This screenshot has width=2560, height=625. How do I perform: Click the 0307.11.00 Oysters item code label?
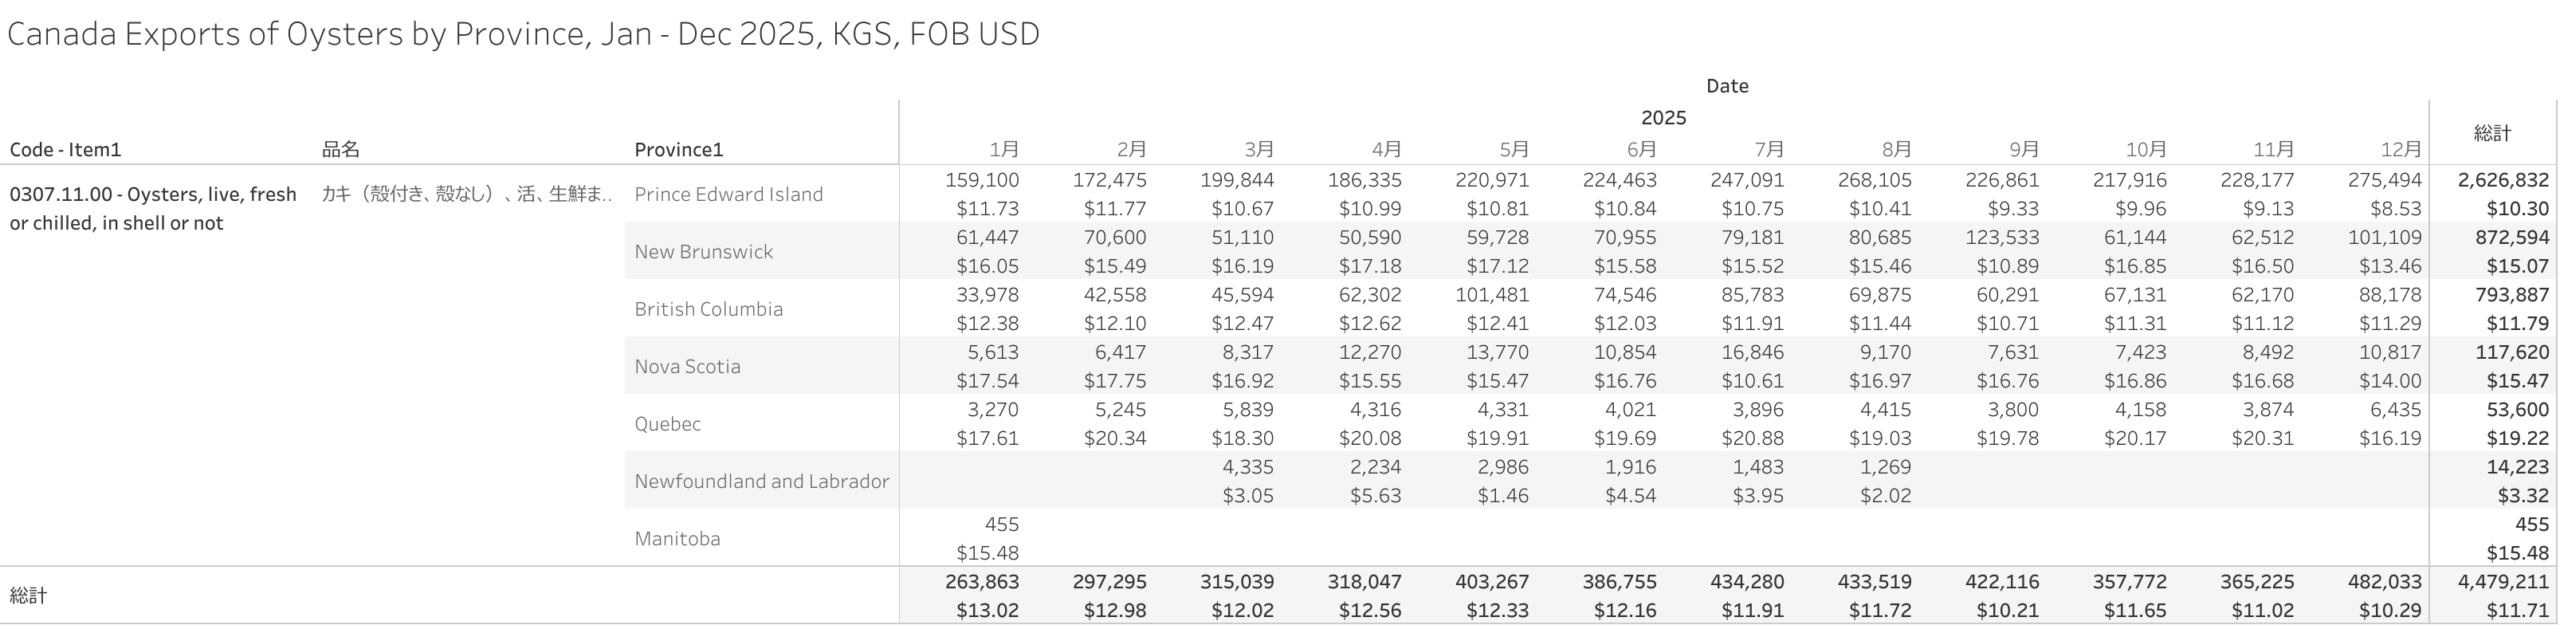tap(153, 208)
